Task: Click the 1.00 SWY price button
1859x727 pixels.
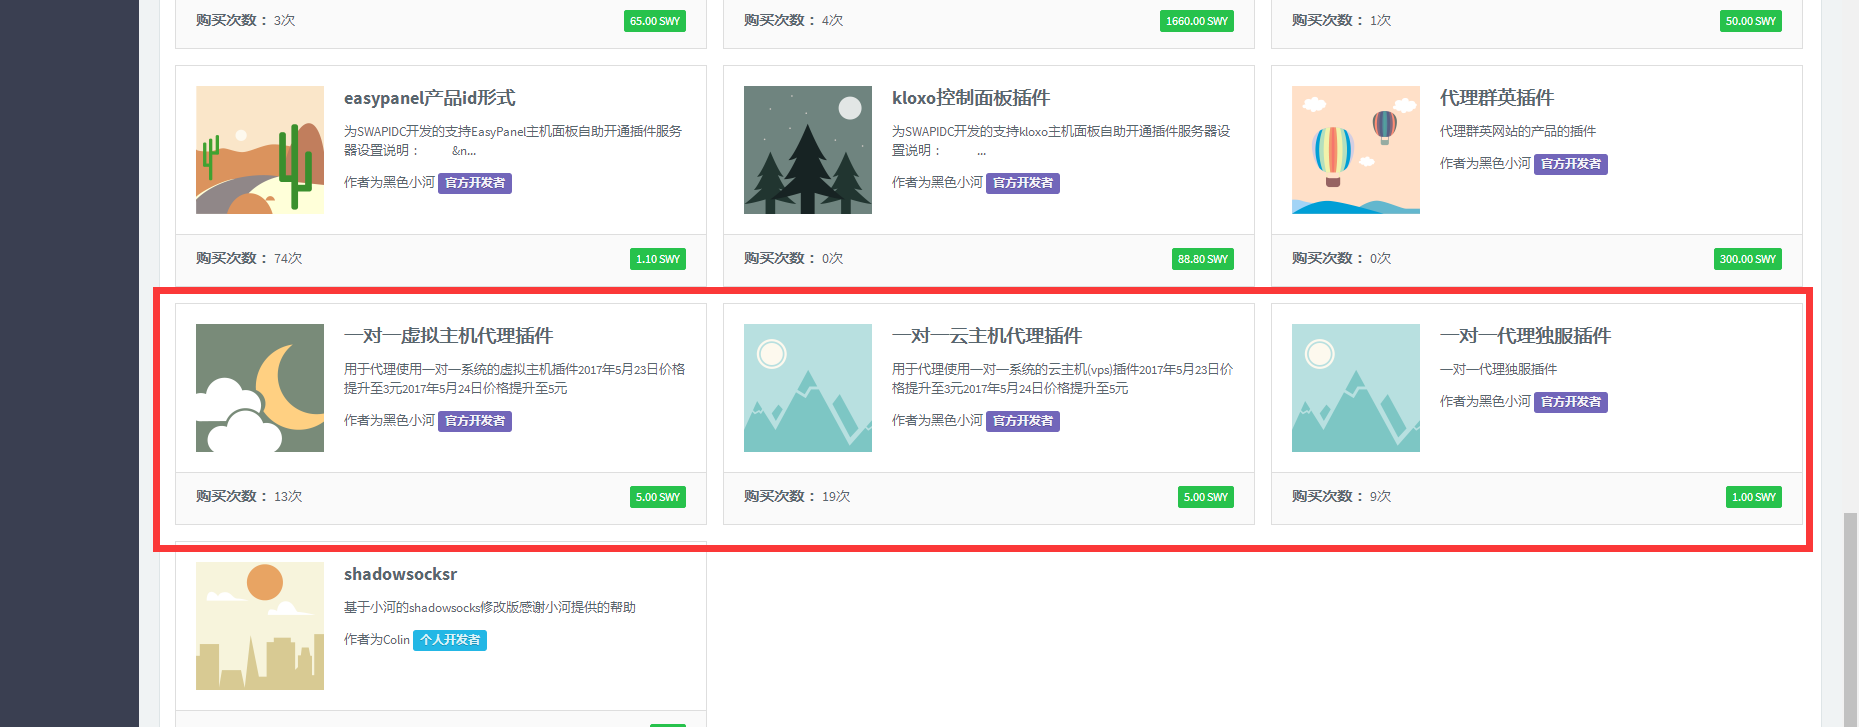Action: point(1753,497)
